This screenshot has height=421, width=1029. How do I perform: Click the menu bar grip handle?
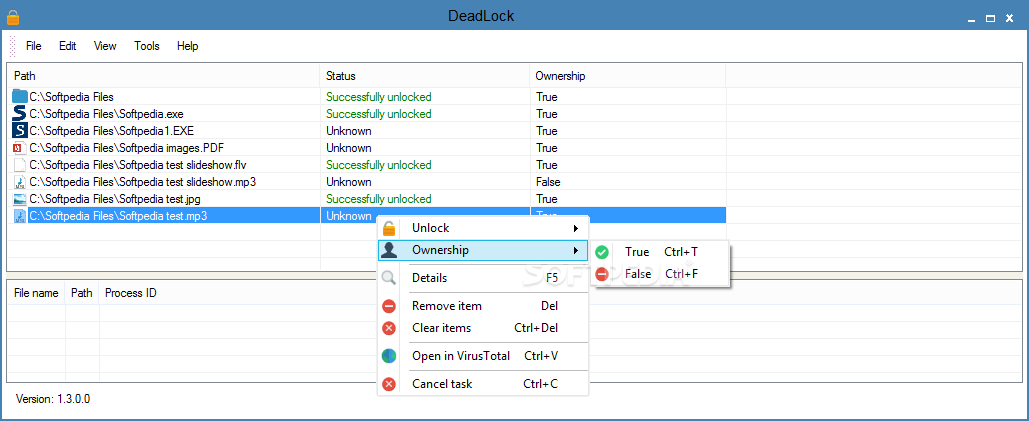pyautogui.click(x=12, y=46)
